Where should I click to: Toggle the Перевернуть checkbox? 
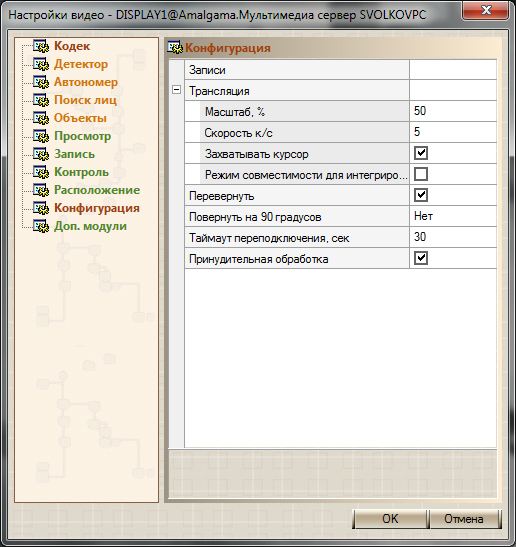[x=421, y=195]
